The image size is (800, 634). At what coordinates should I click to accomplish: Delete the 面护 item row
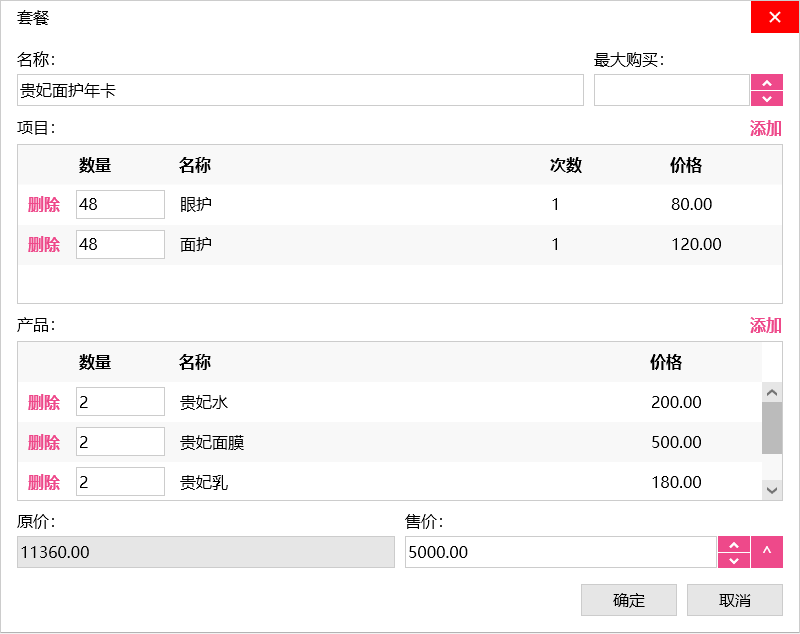(x=44, y=245)
